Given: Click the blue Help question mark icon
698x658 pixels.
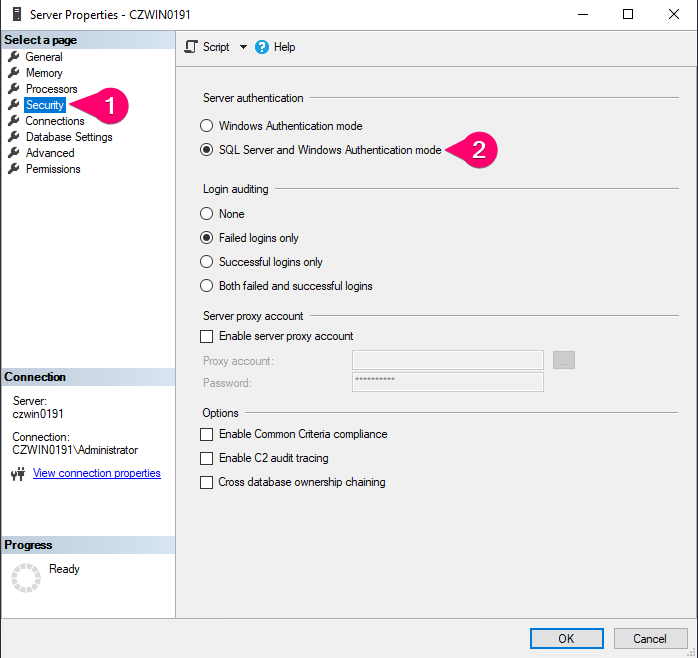Looking at the screenshot, I should coord(262,47).
